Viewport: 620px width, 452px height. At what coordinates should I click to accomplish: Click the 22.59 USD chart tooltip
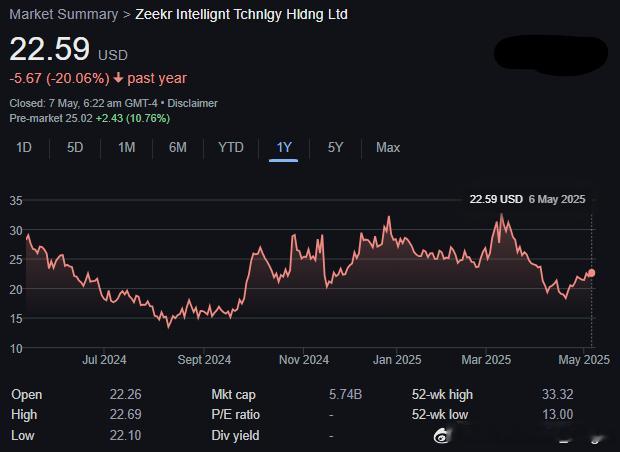click(527, 199)
